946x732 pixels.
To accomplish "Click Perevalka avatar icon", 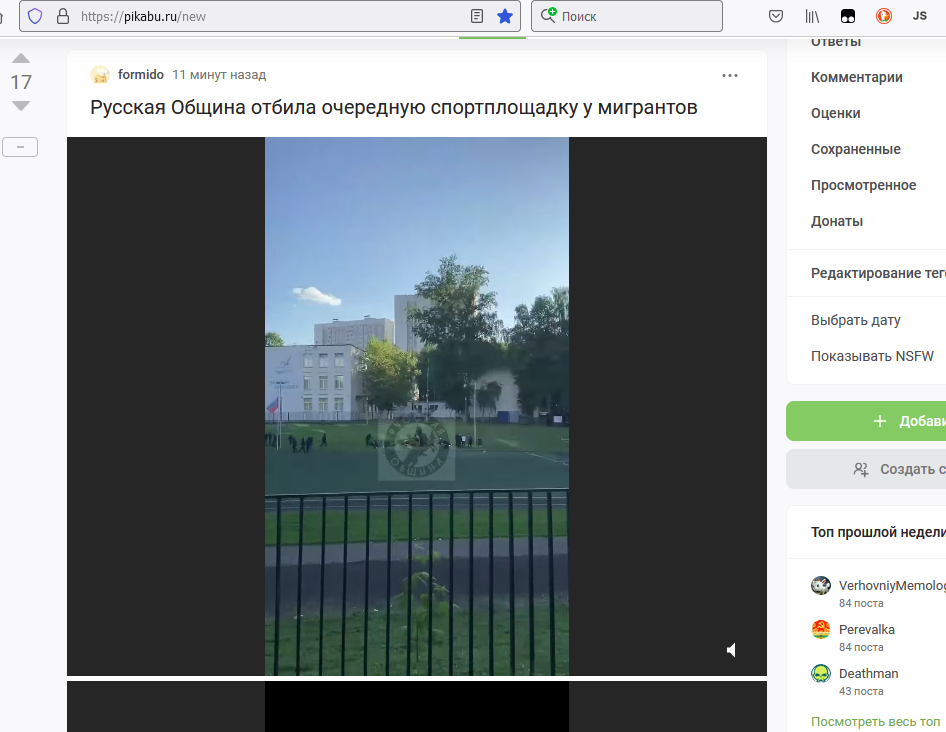I will point(821,629).
